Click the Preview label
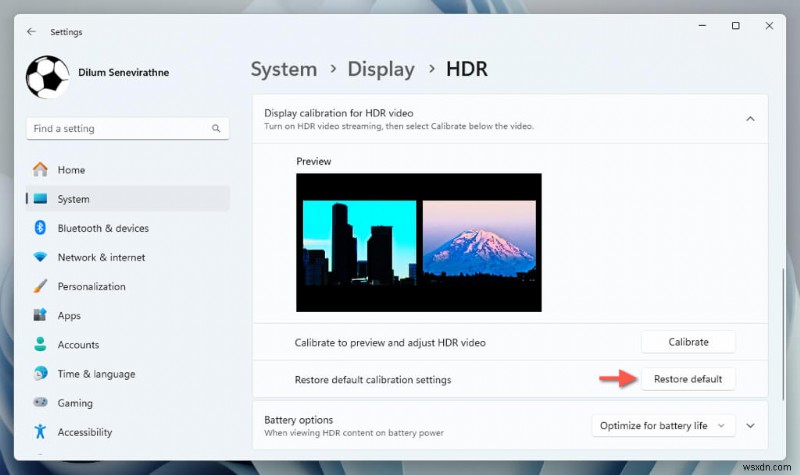The image size is (800, 475). tap(314, 161)
